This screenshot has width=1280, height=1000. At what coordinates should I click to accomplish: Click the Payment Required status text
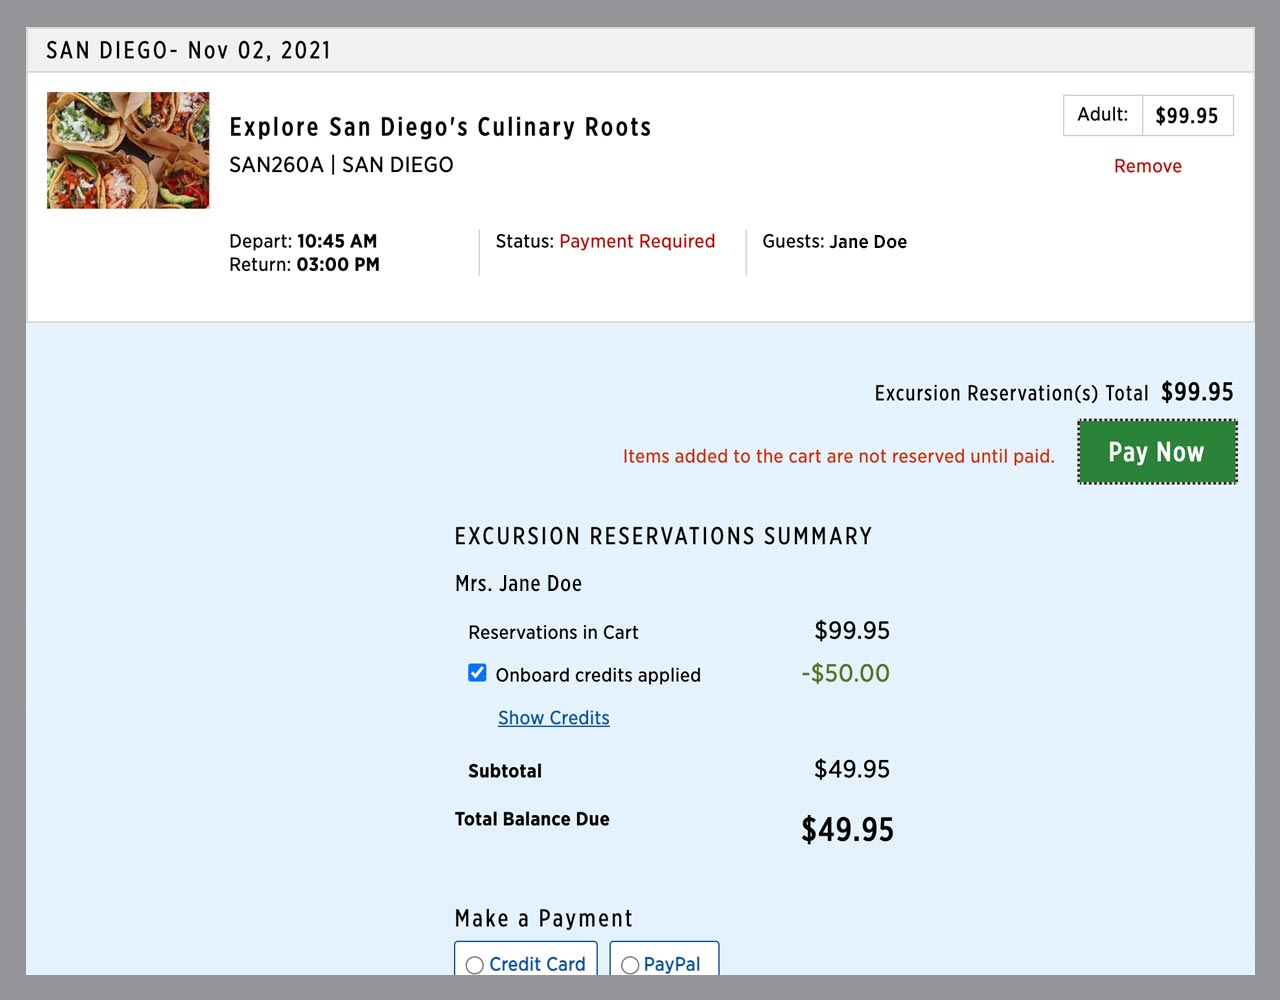[x=637, y=241]
